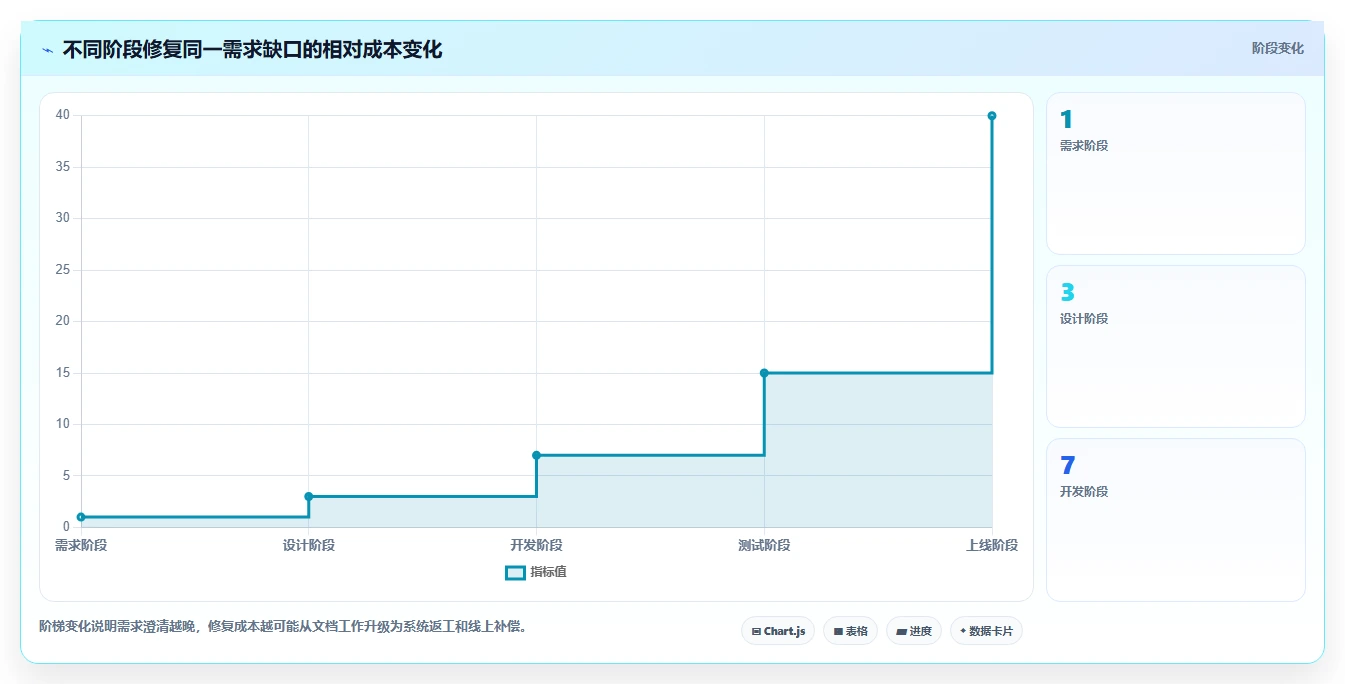Click the 表格 tag chip
This screenshot has width=1345, height=684.
pos(850,631)
